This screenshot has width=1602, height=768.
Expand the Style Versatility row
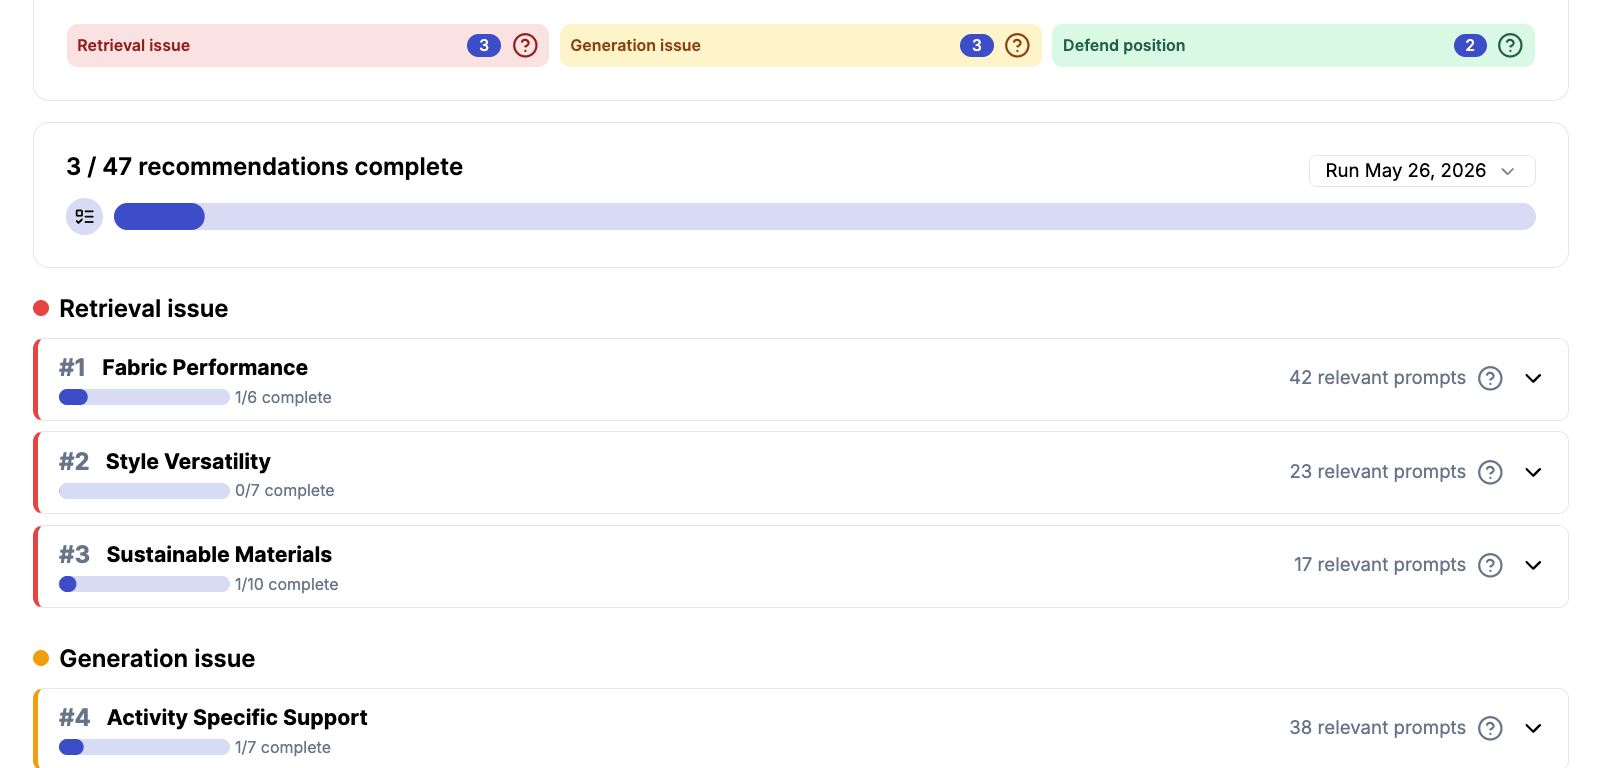(x=1533, y=472)
